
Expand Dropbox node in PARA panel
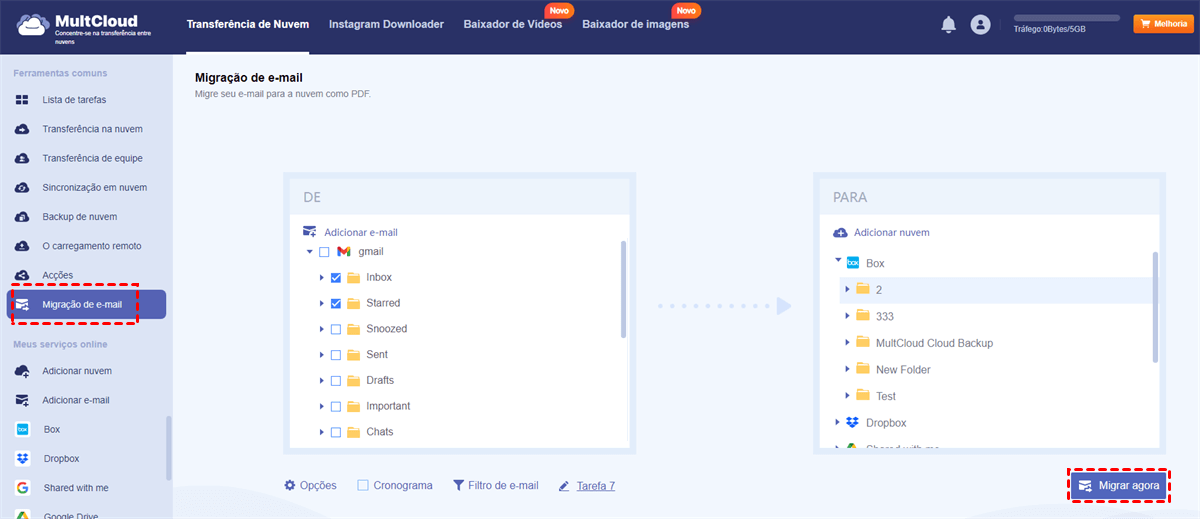(x=837, y=423)
